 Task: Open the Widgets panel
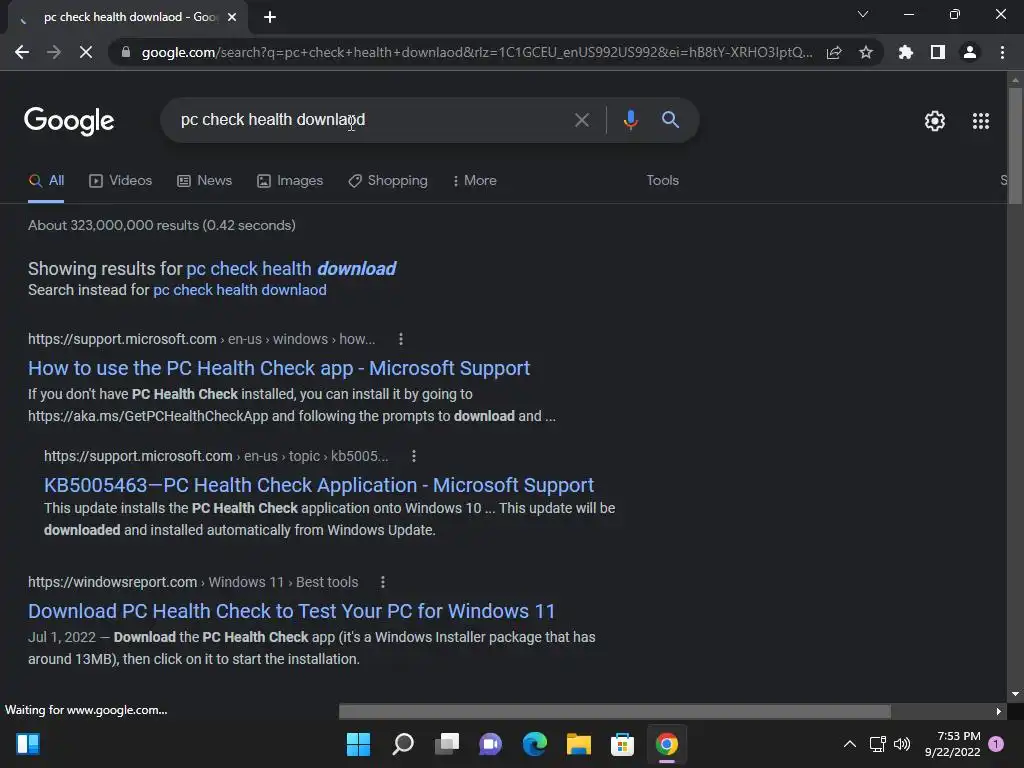point(28,744)
